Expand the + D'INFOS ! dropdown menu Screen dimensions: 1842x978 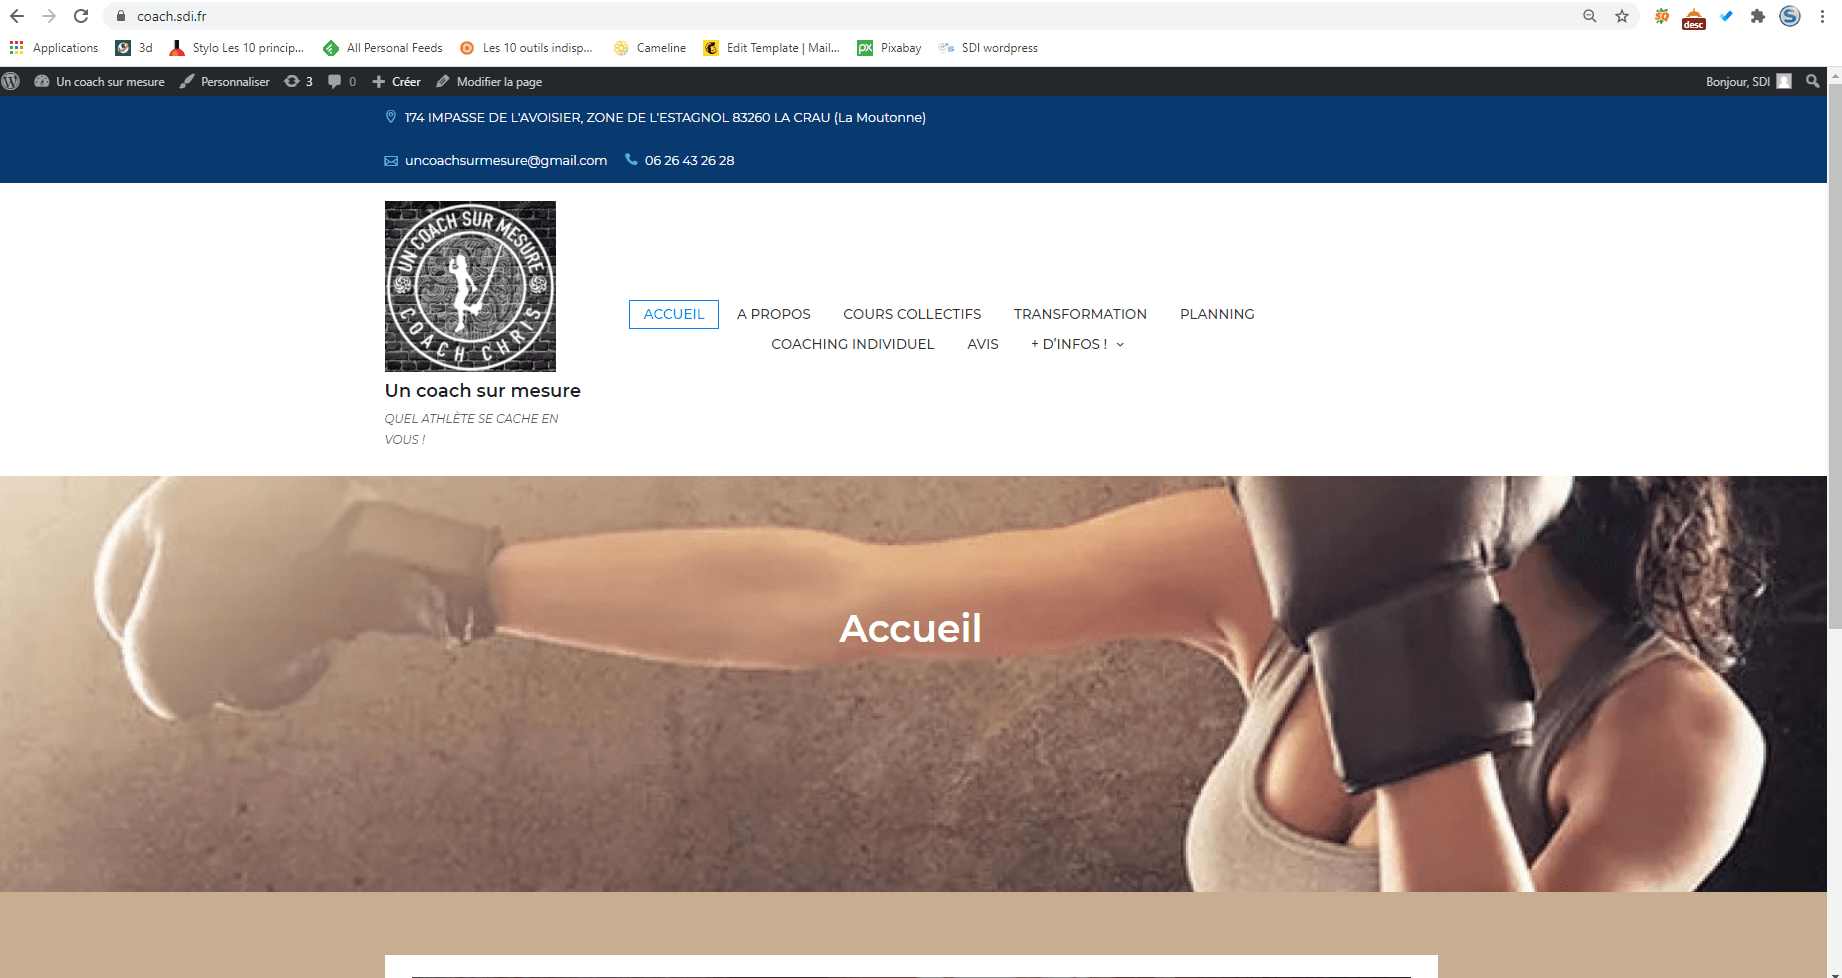tap(1077, 344)
